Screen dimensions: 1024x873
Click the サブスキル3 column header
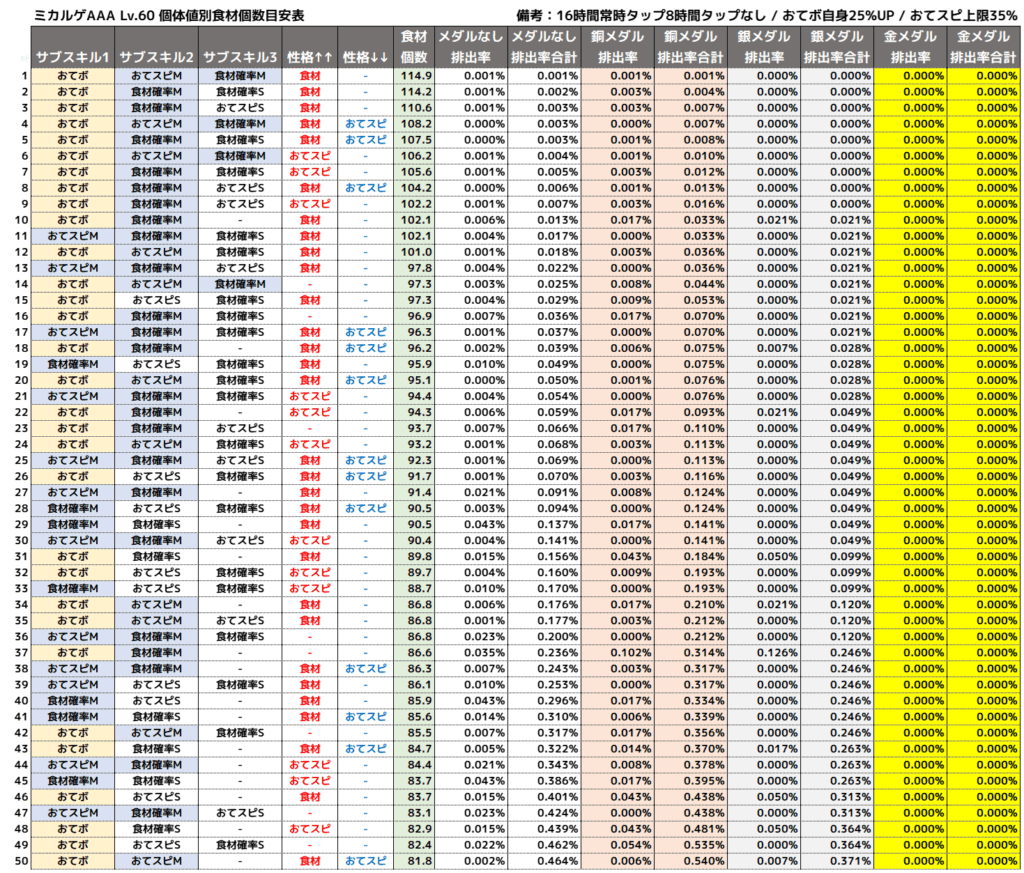pos(240,57)
